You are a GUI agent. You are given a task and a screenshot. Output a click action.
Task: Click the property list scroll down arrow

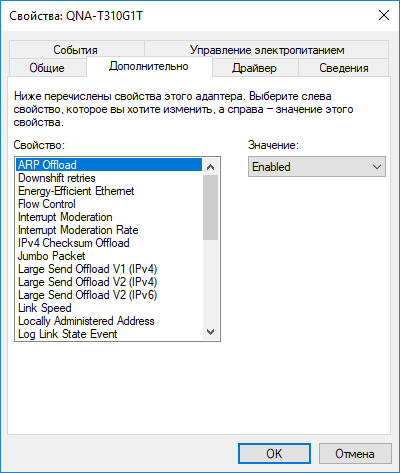click(211, 332)
